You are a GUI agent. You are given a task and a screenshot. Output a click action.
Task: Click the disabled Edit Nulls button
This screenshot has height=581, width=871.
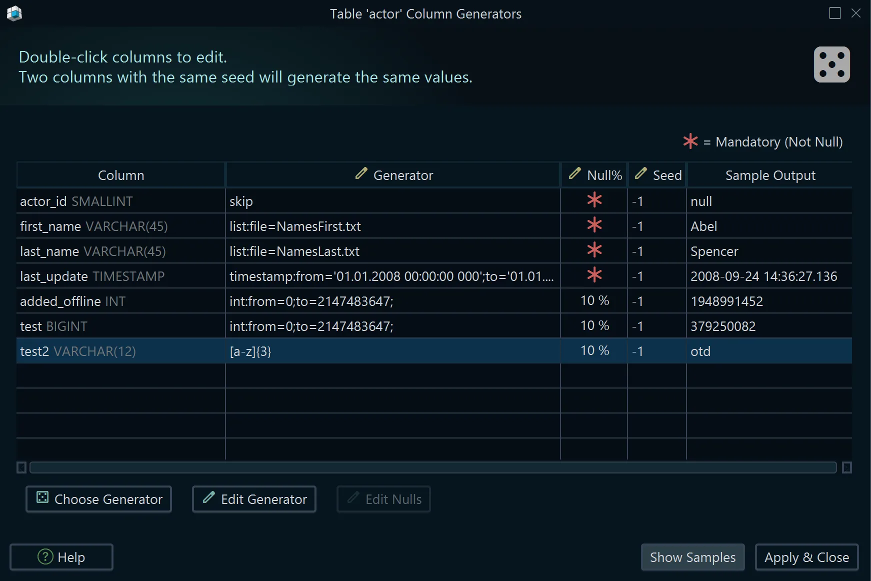tap(383, 499)
